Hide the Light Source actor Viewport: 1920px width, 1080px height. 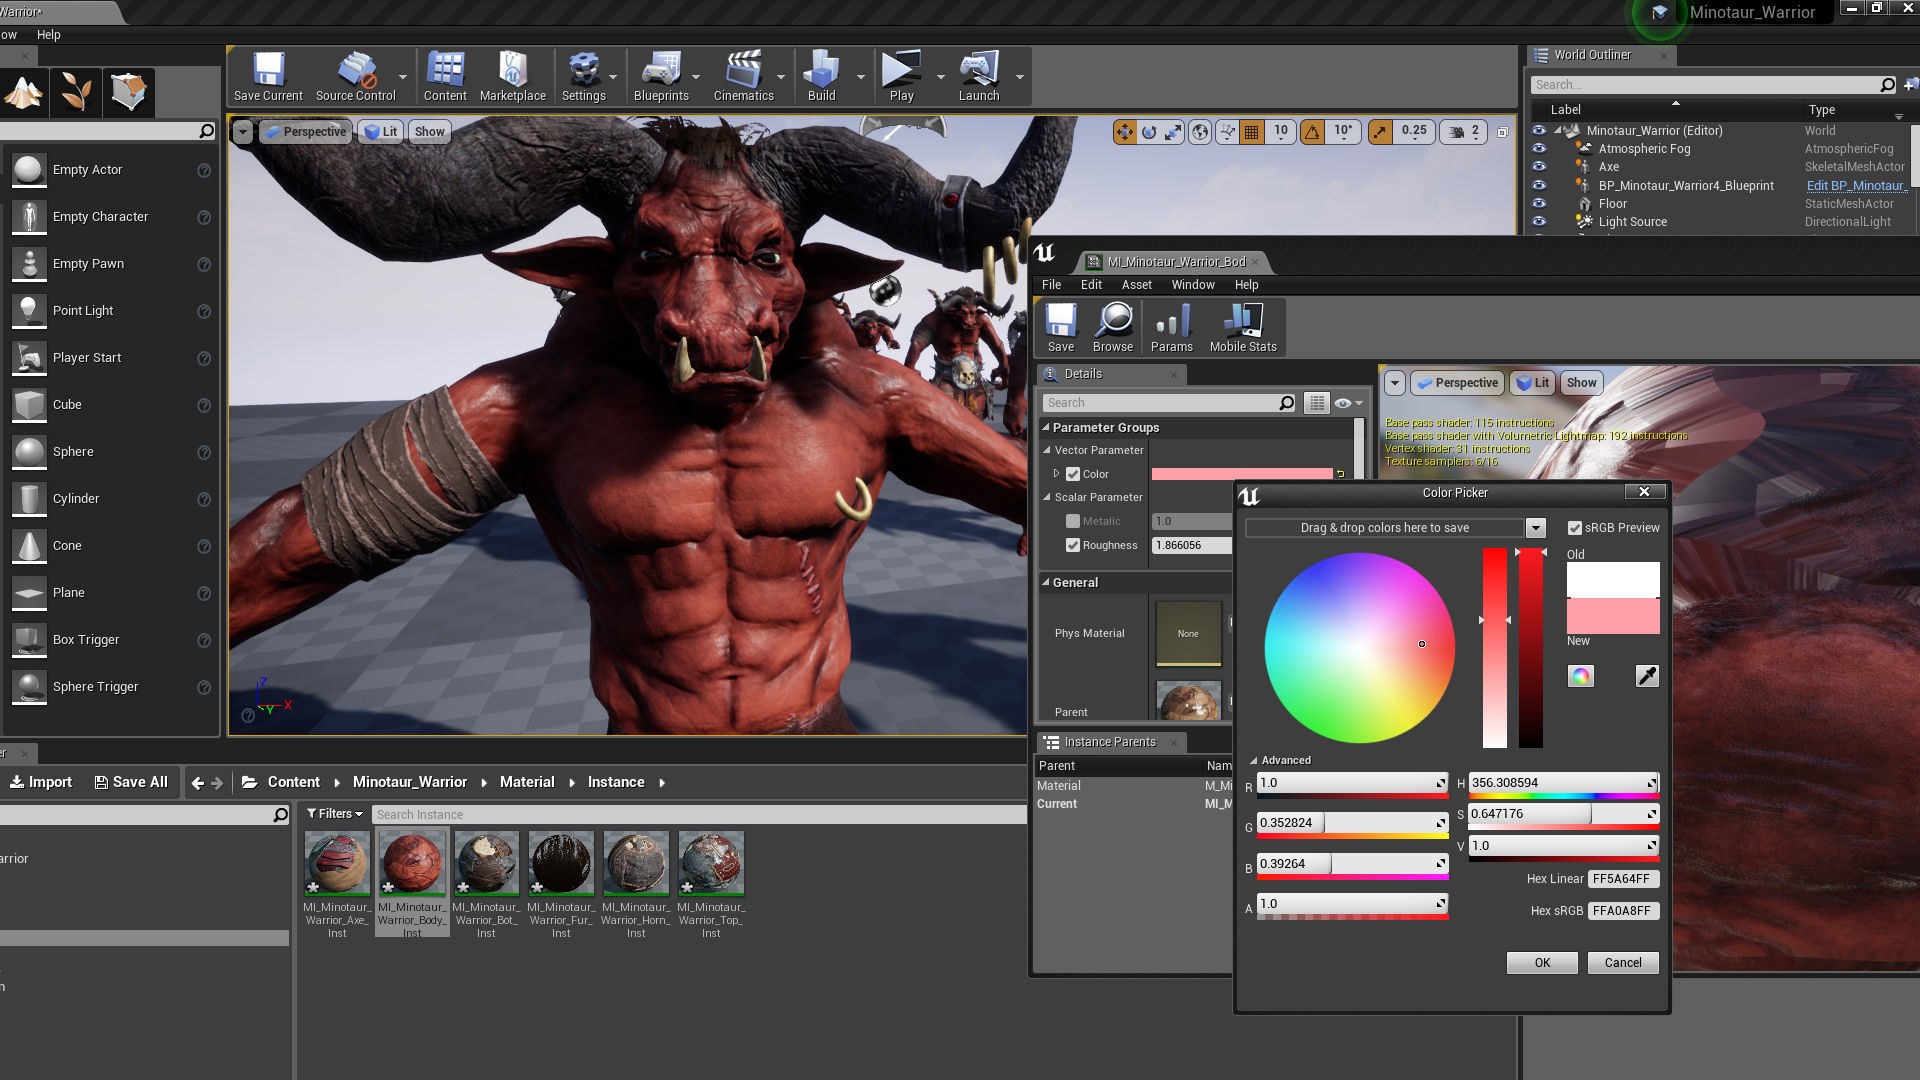(1539, 222)
